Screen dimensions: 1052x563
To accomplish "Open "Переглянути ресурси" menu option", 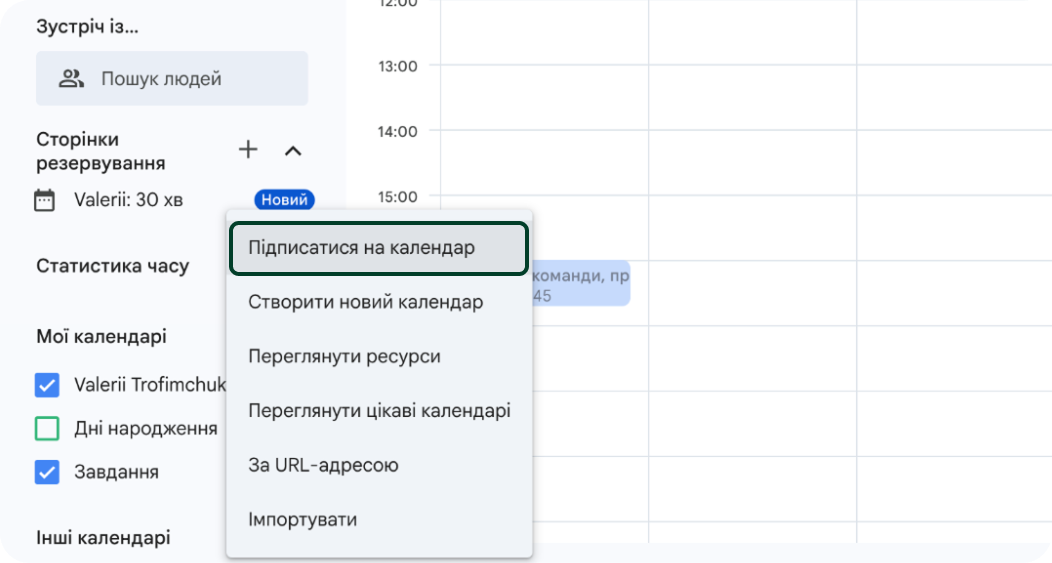I will (x=344, y=356).
